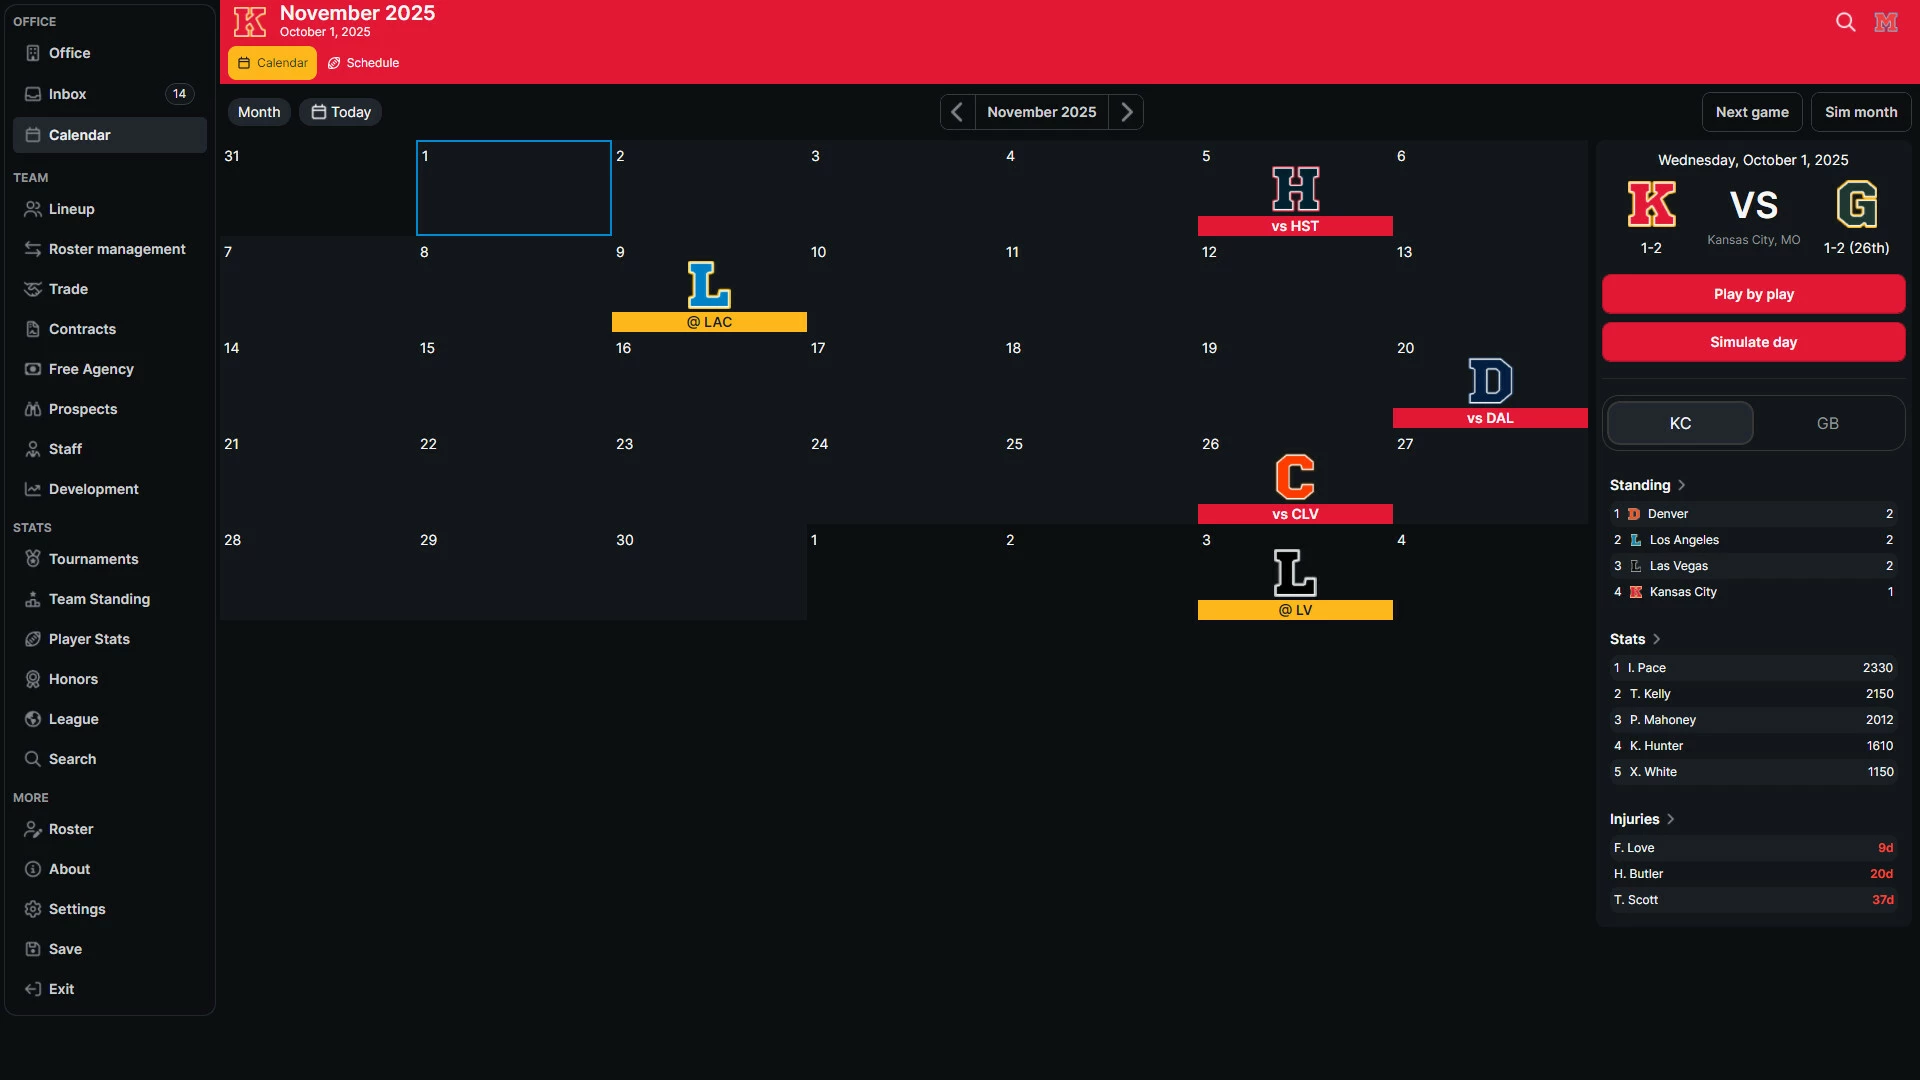Switch team panel to GB
The height and width of the screenshot is (1080, 1920).
click(1827, 423)
